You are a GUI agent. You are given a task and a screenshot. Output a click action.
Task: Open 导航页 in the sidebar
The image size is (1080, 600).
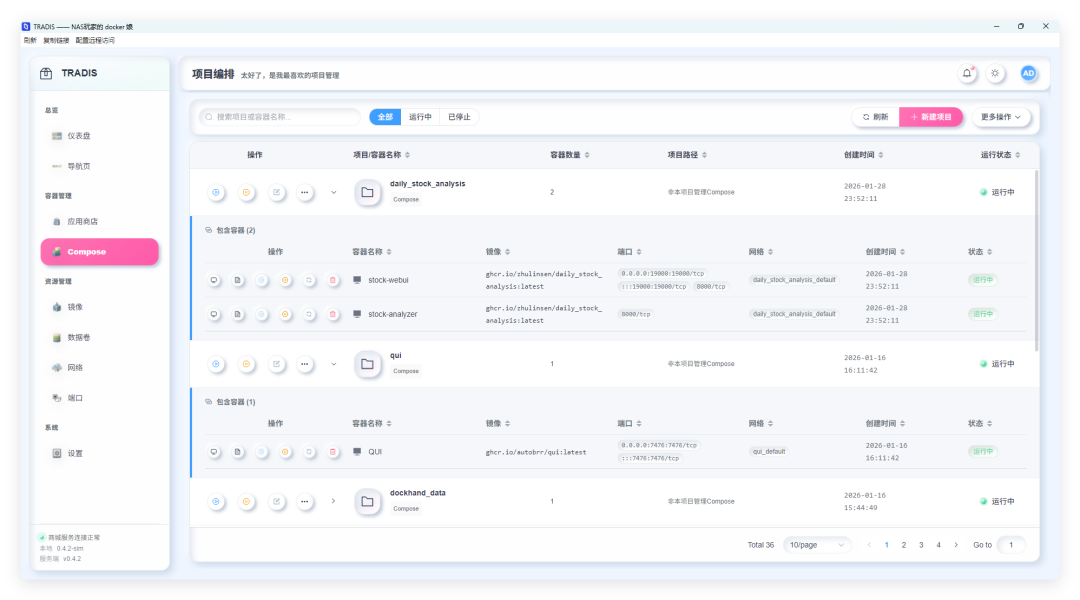pos(100,166)
